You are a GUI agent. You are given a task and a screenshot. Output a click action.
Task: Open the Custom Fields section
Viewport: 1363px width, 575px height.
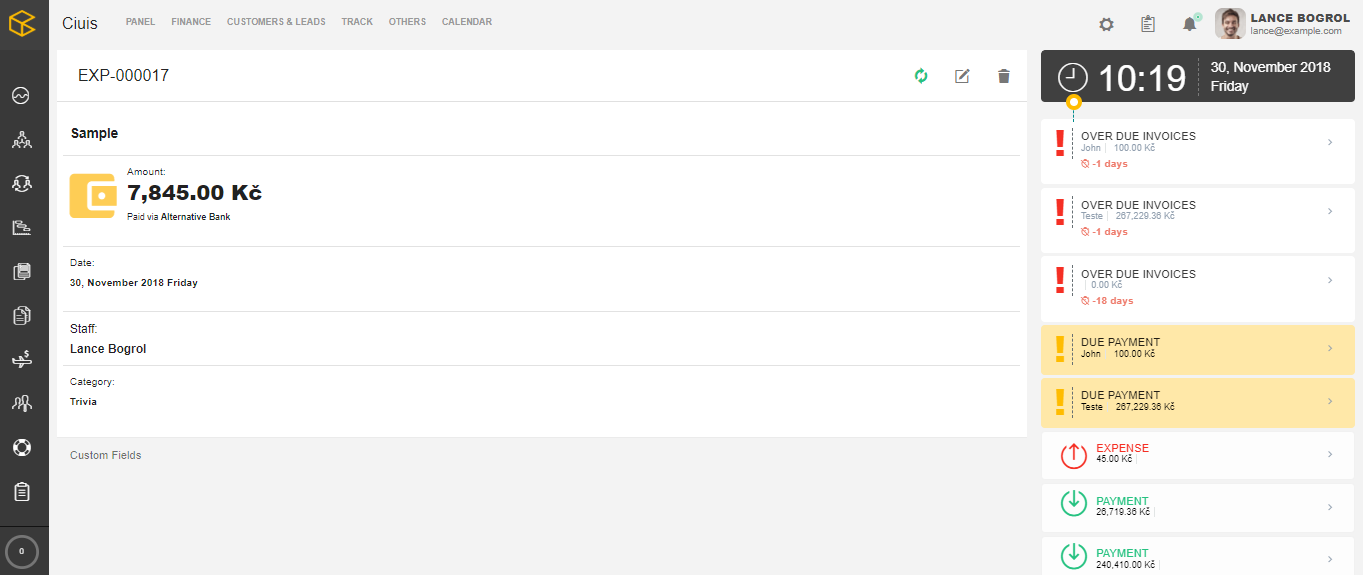coord(105,455)
